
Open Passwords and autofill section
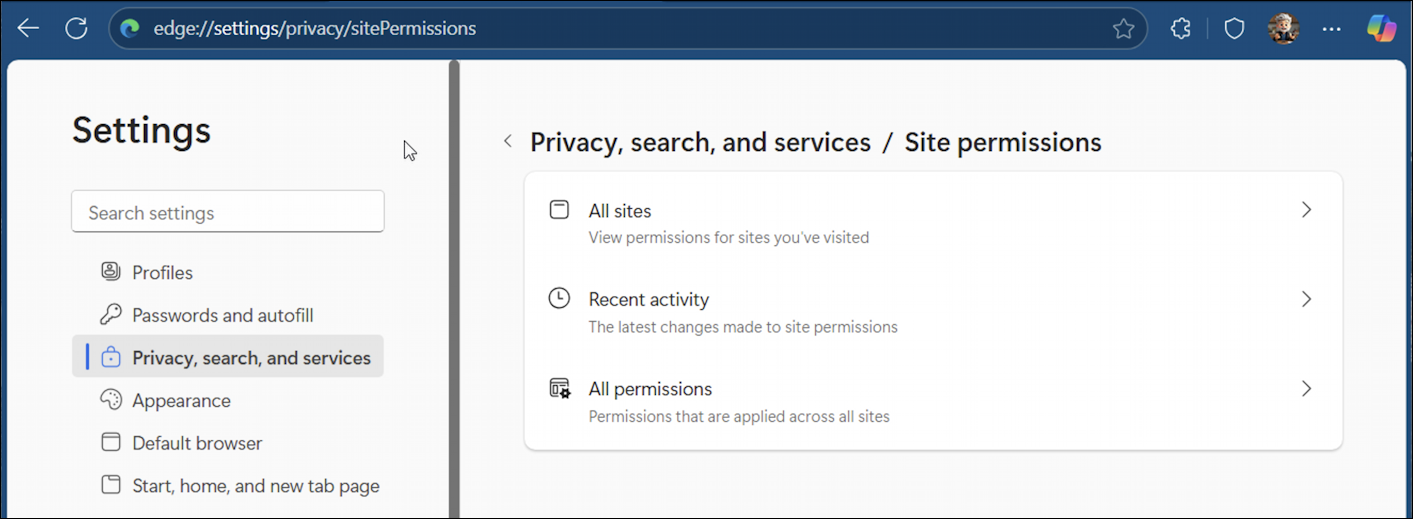(x=228, y=315)
